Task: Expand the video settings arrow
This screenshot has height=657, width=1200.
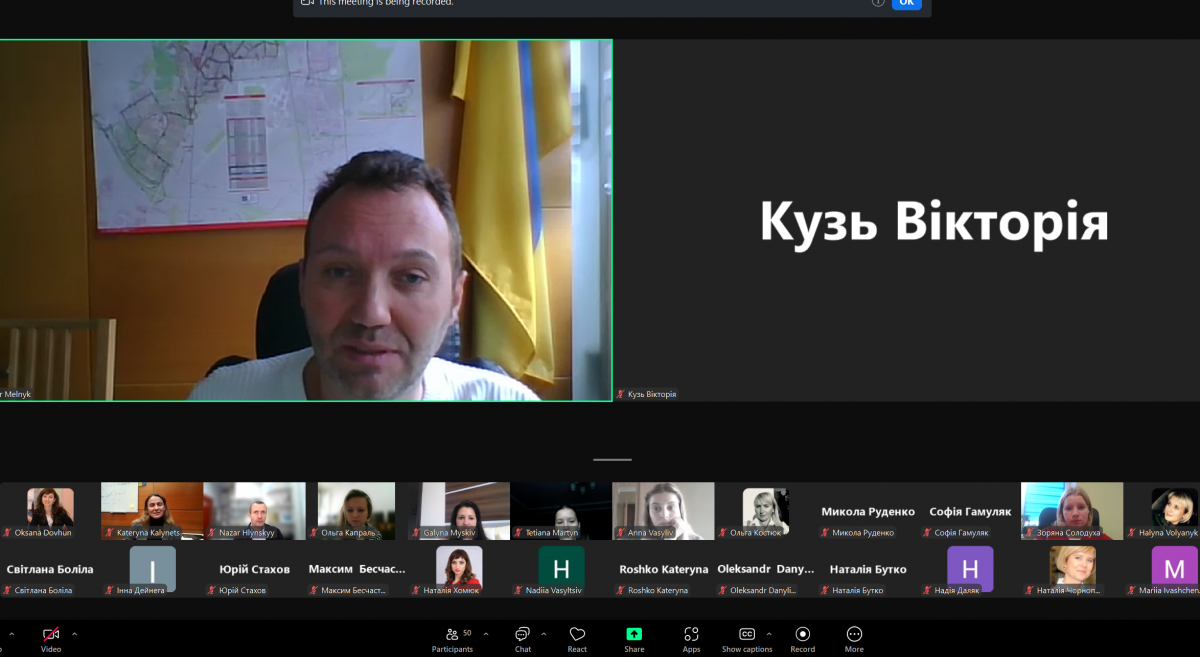Action: pyautogui.click(x=74, y=634)
